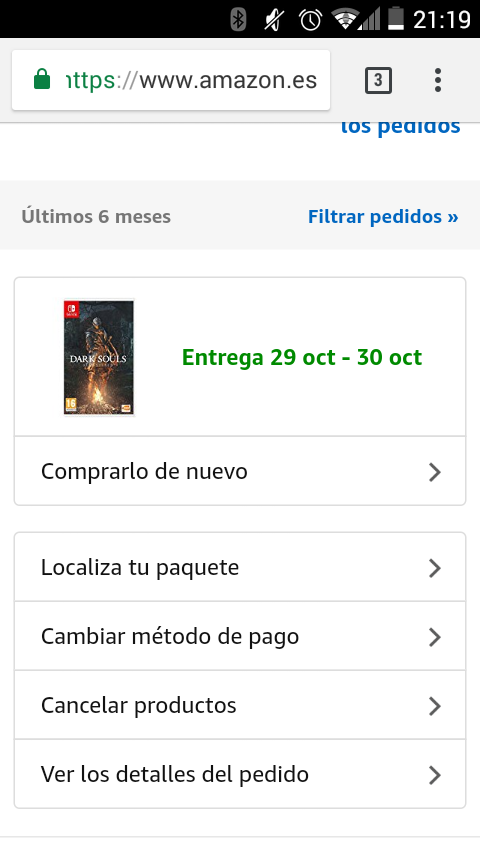Open the browser tab switcher showing 3
480x854 pixels.
click(x=378, y=81)
